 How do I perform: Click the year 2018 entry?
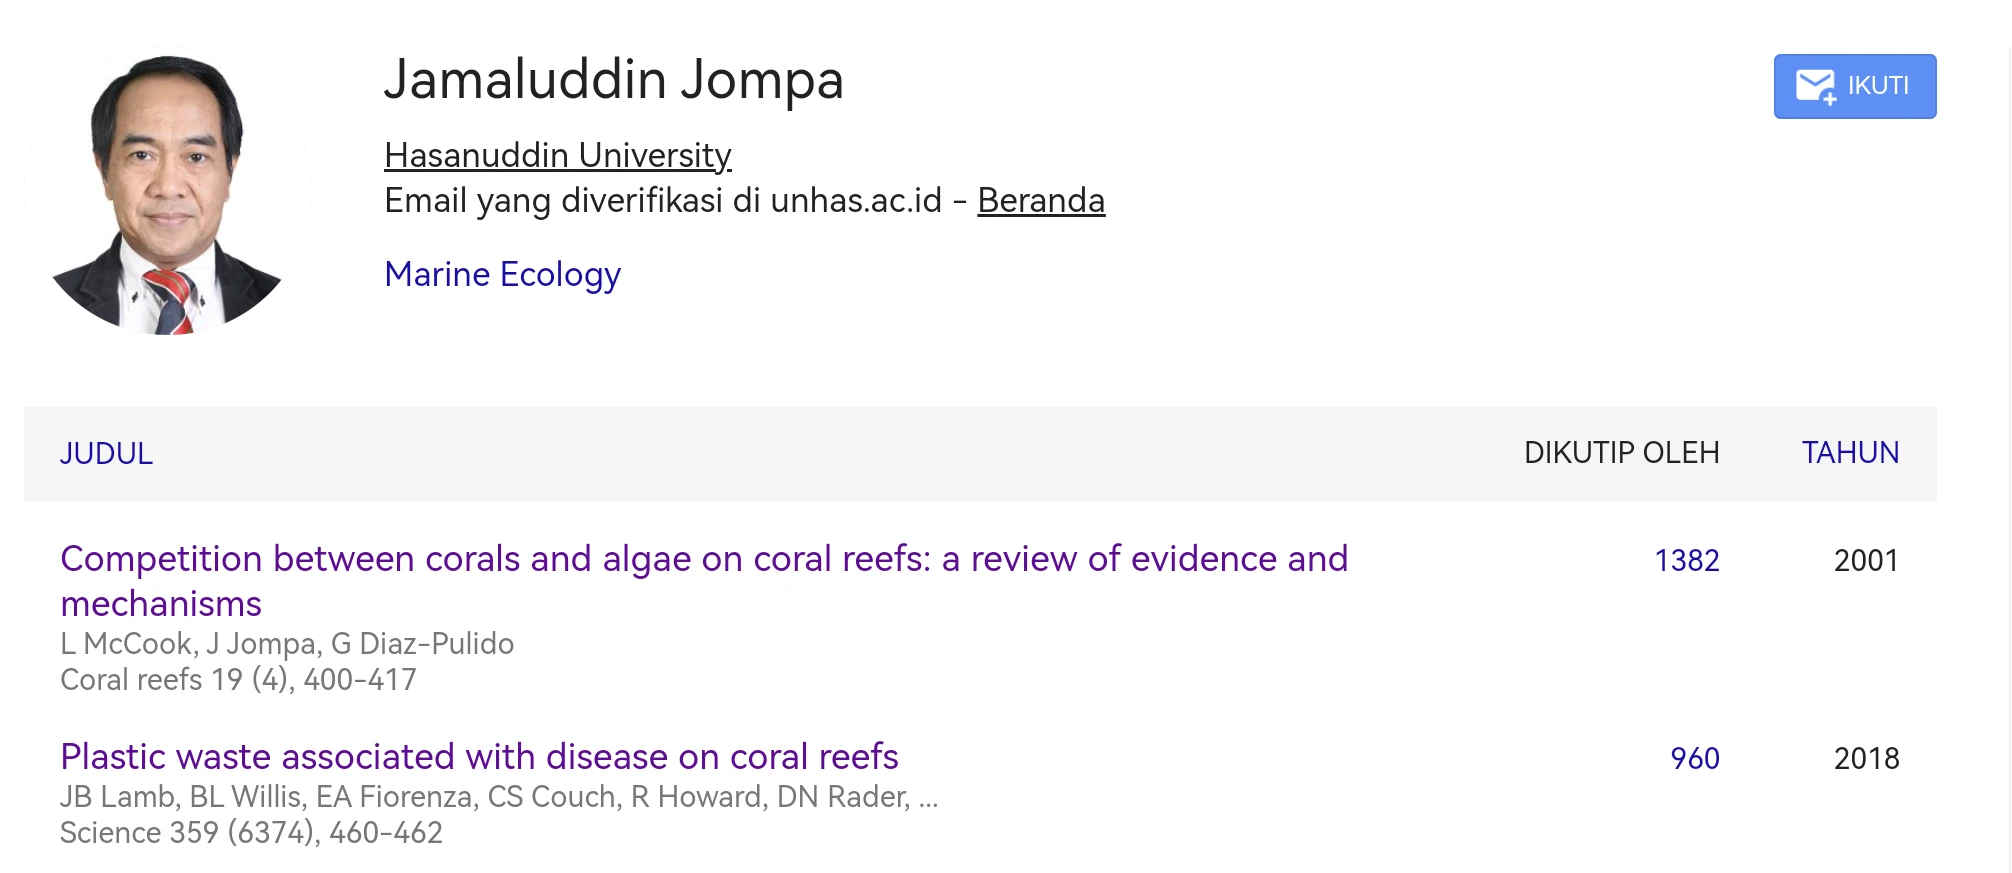(1866, 758)
